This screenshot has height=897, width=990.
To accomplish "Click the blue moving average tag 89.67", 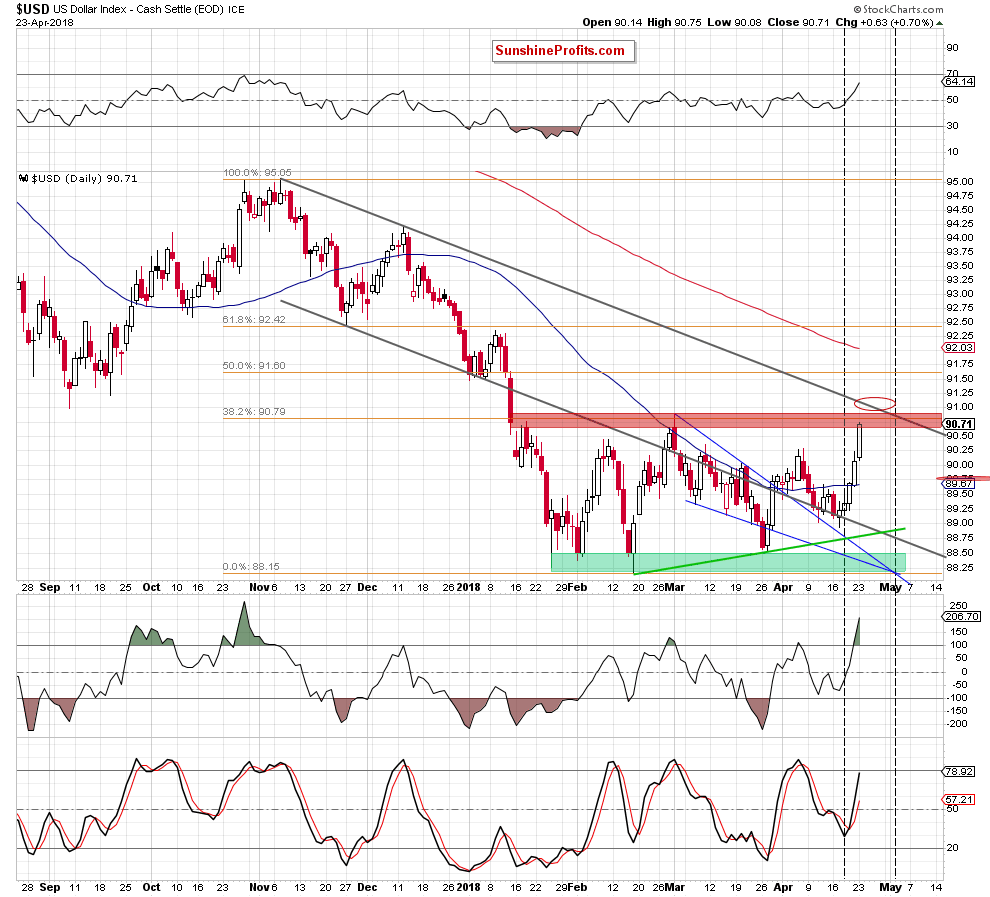I will [x=958, y=484].
